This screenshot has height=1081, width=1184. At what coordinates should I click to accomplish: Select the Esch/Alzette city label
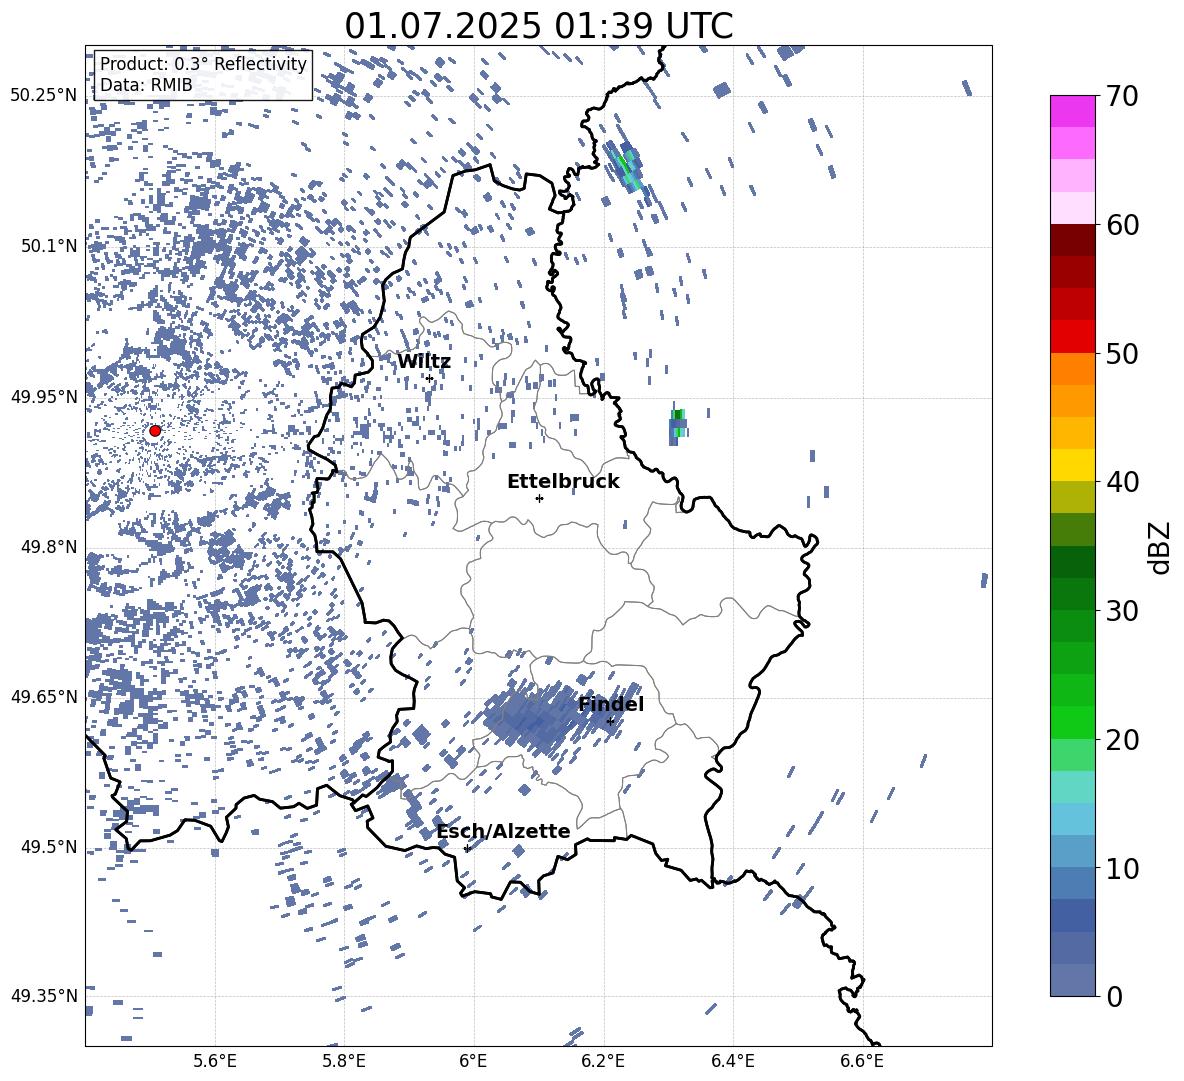coord(504,832)
